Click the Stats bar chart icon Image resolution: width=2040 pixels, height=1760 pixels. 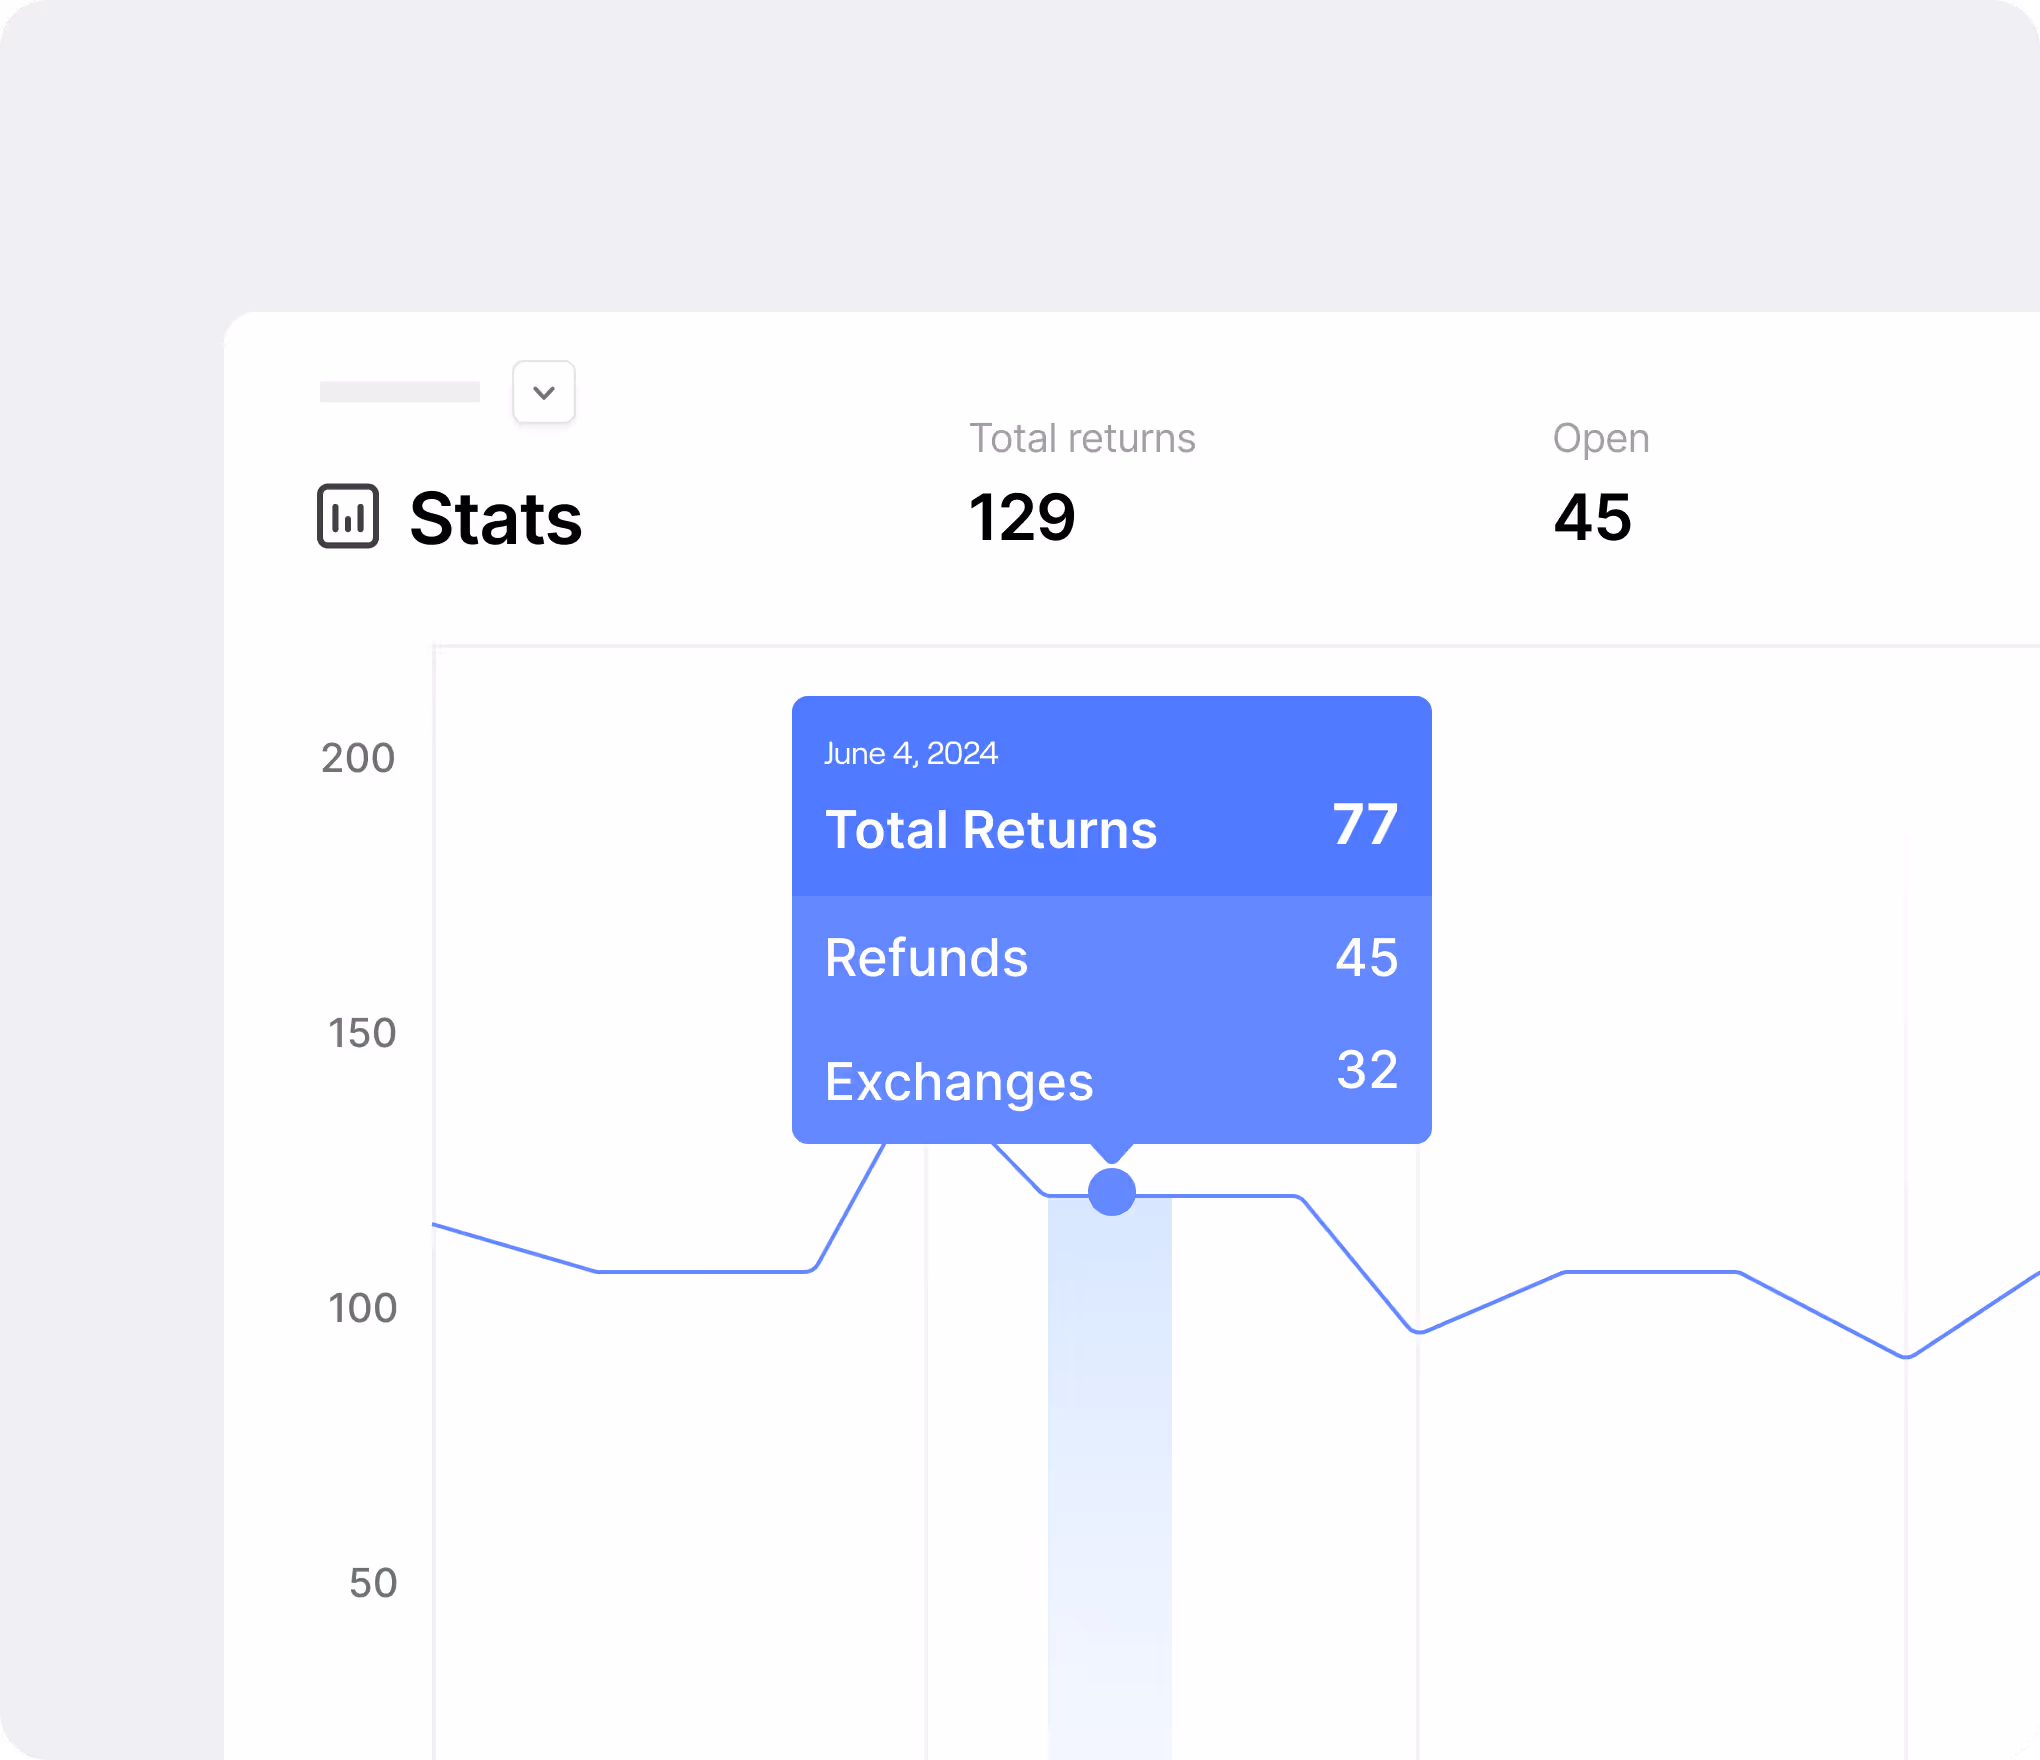348,516
